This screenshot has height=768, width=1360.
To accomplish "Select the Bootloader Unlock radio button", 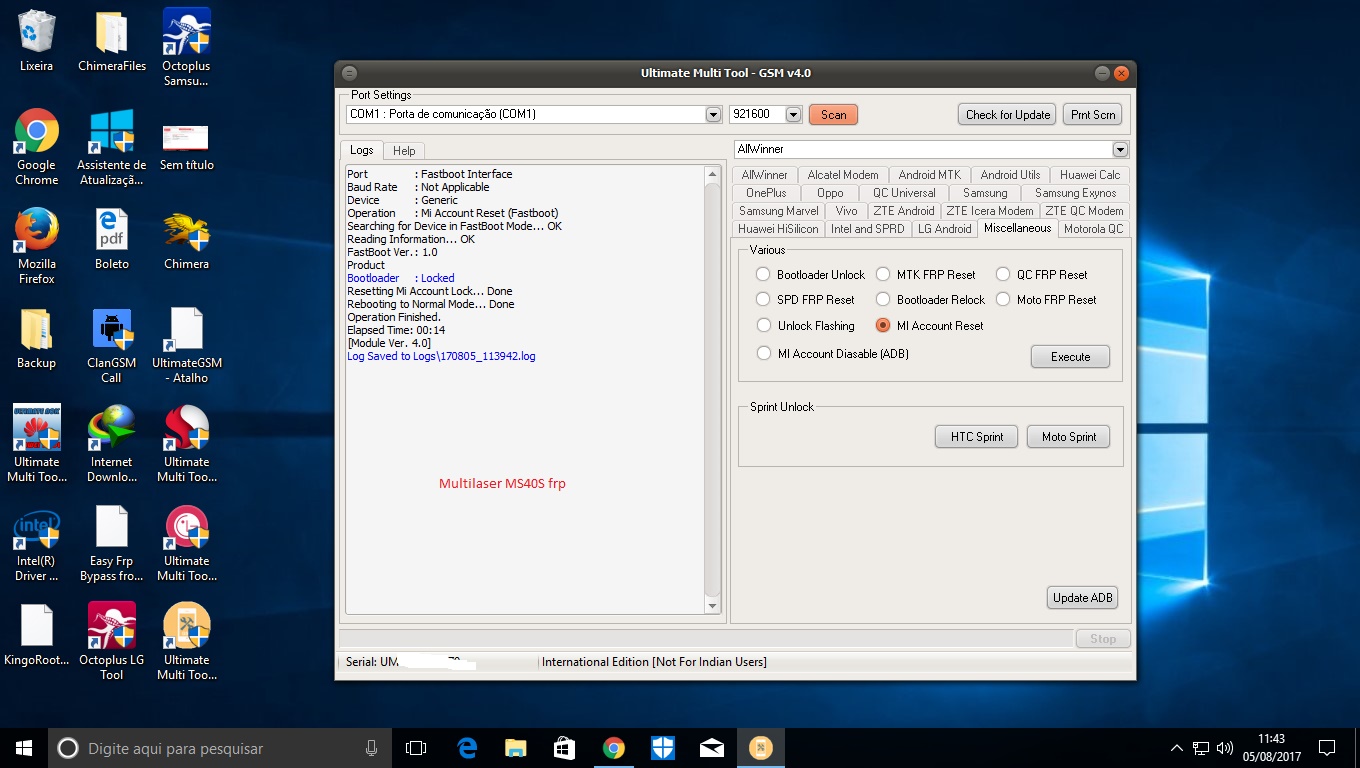I will point(763,274).
